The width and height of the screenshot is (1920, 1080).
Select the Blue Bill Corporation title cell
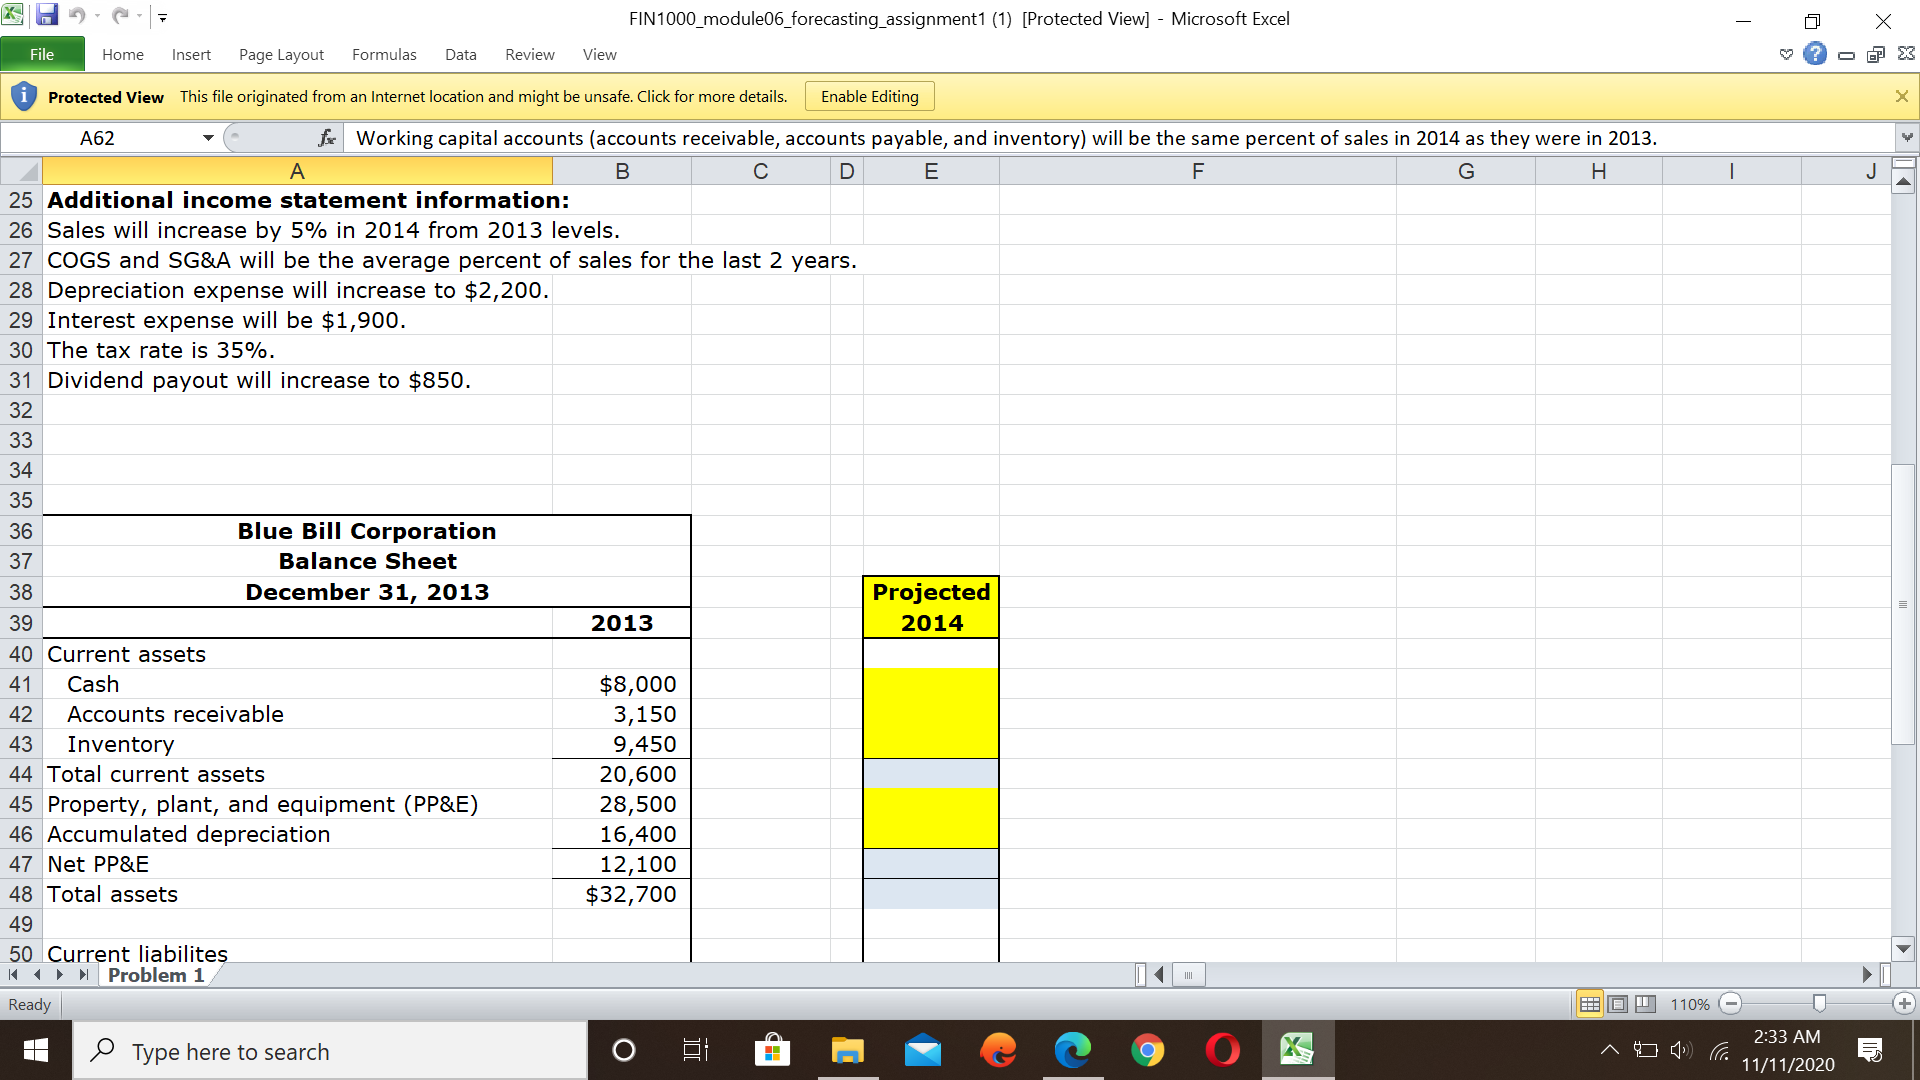367,531
